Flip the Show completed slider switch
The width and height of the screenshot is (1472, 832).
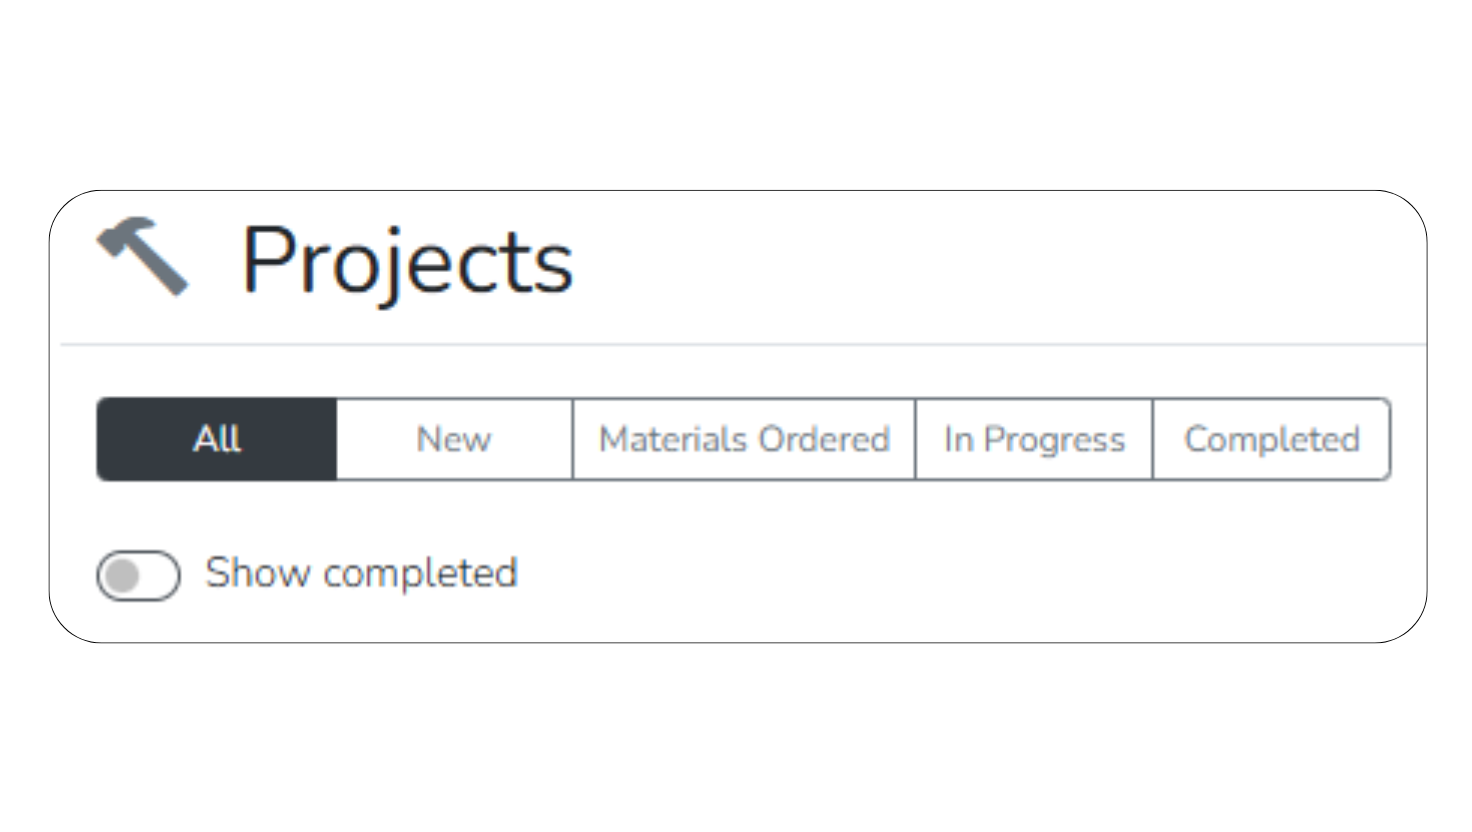click(x=138, y=575)
